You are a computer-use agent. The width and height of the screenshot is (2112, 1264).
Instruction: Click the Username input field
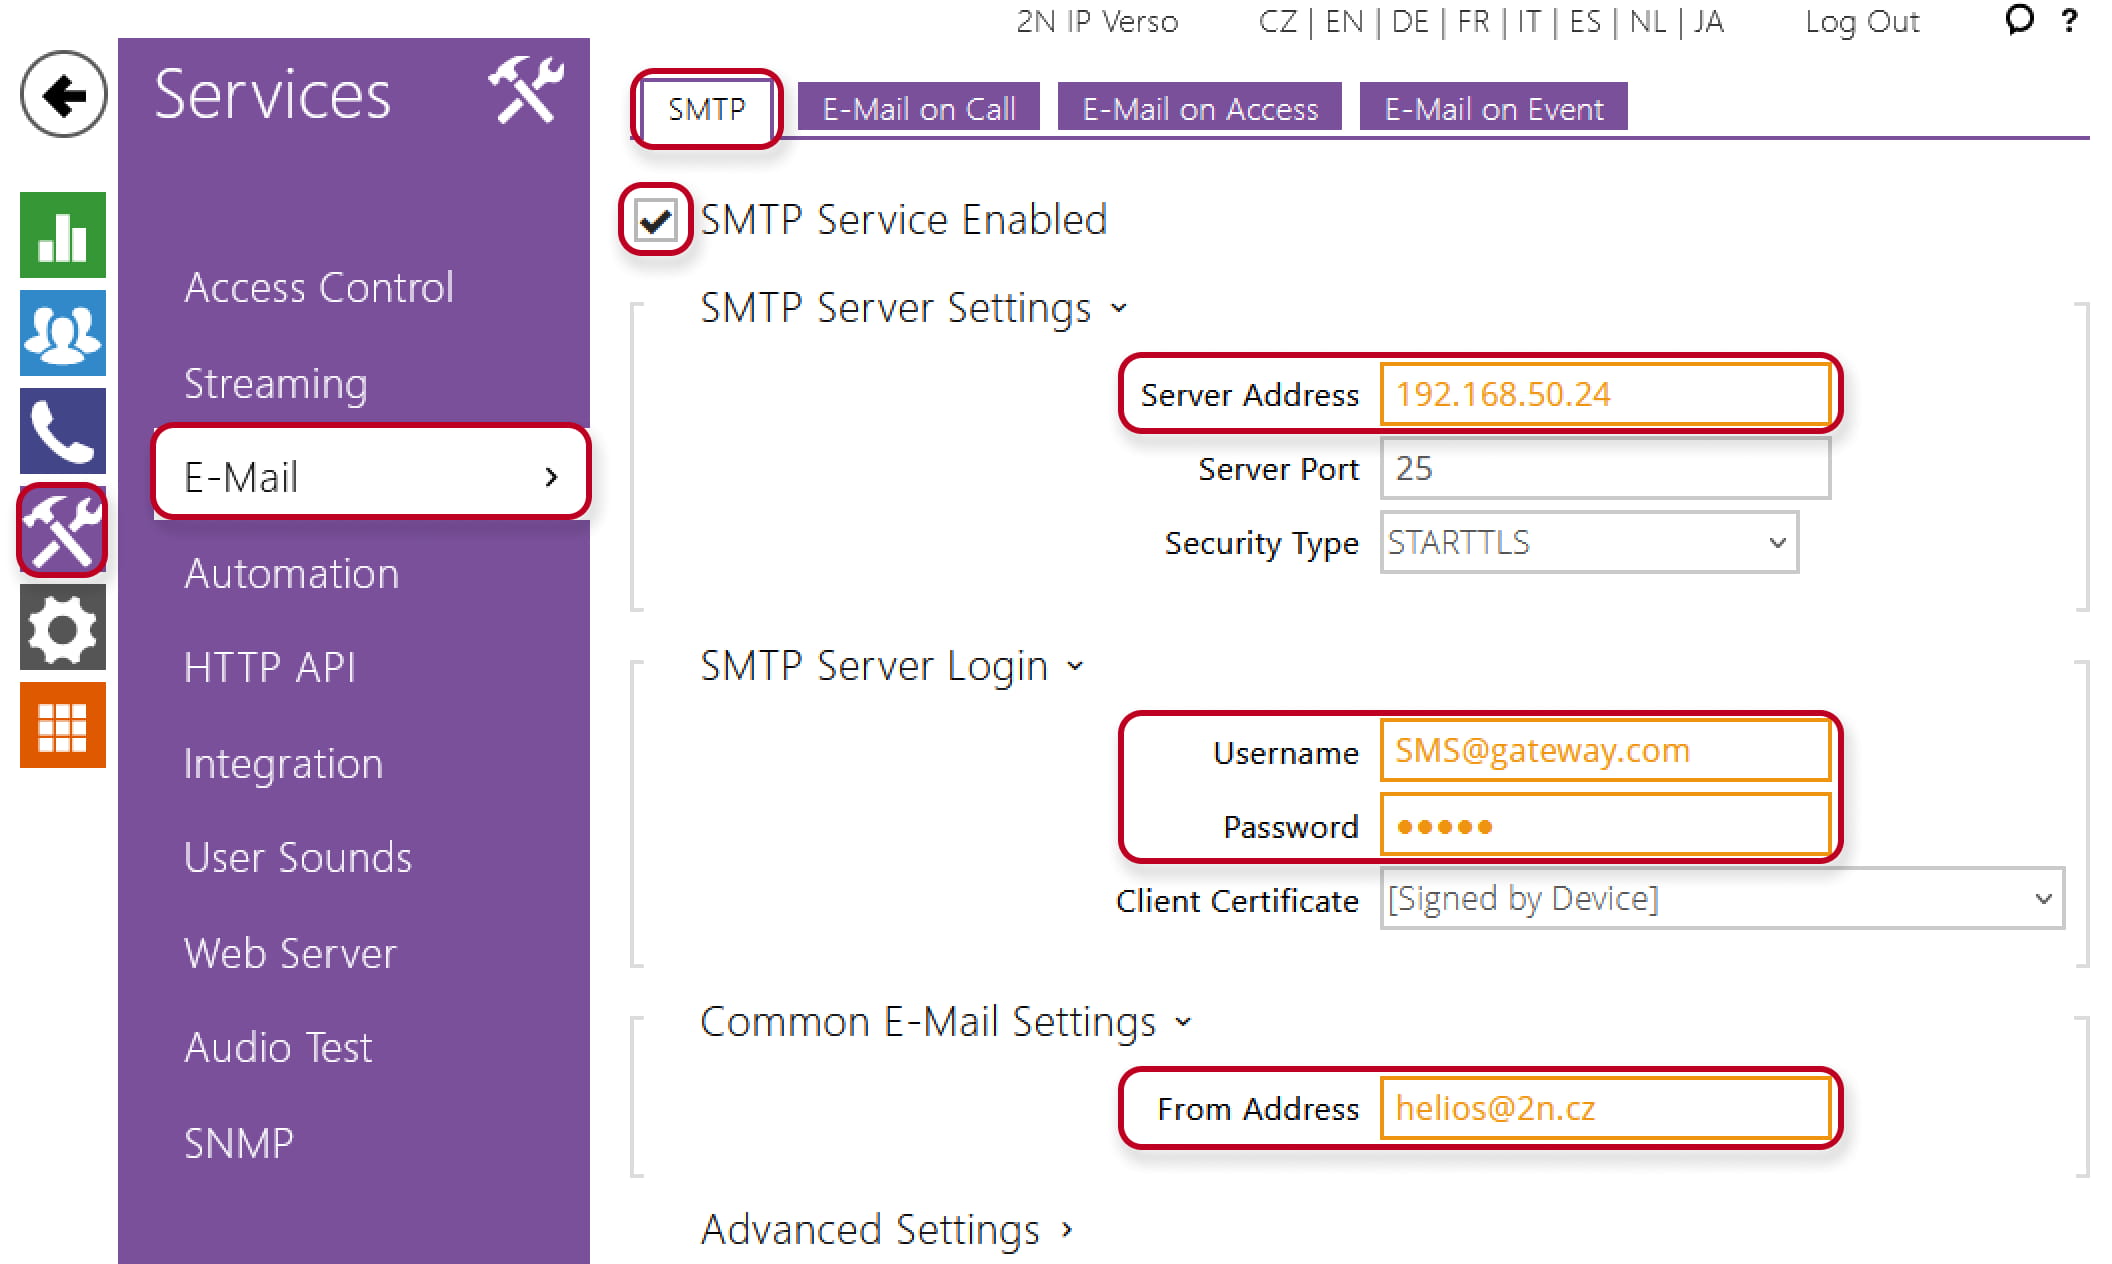pos(1605,750)
